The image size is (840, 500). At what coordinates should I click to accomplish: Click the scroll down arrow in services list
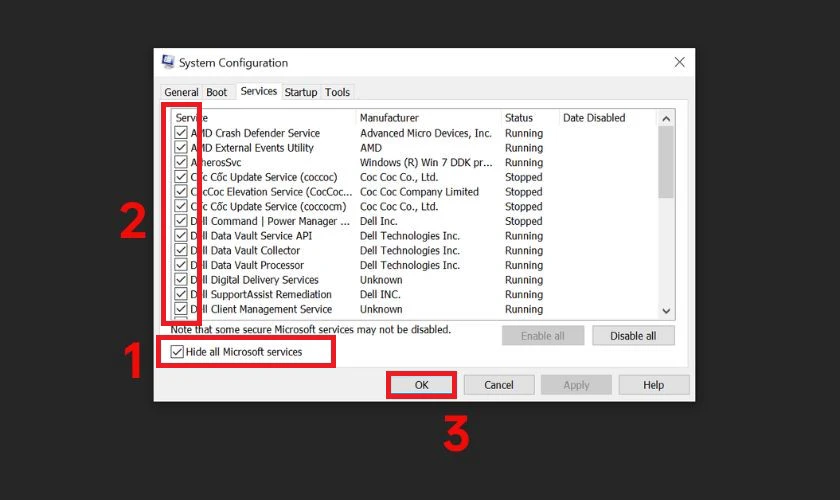pyautogui.click(x=666, y=311)
